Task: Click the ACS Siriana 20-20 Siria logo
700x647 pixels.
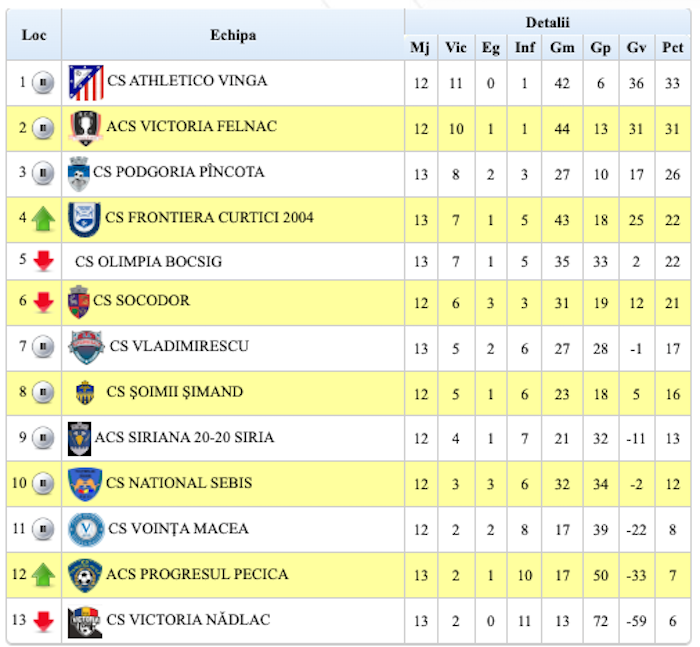Action: point(79,438)
